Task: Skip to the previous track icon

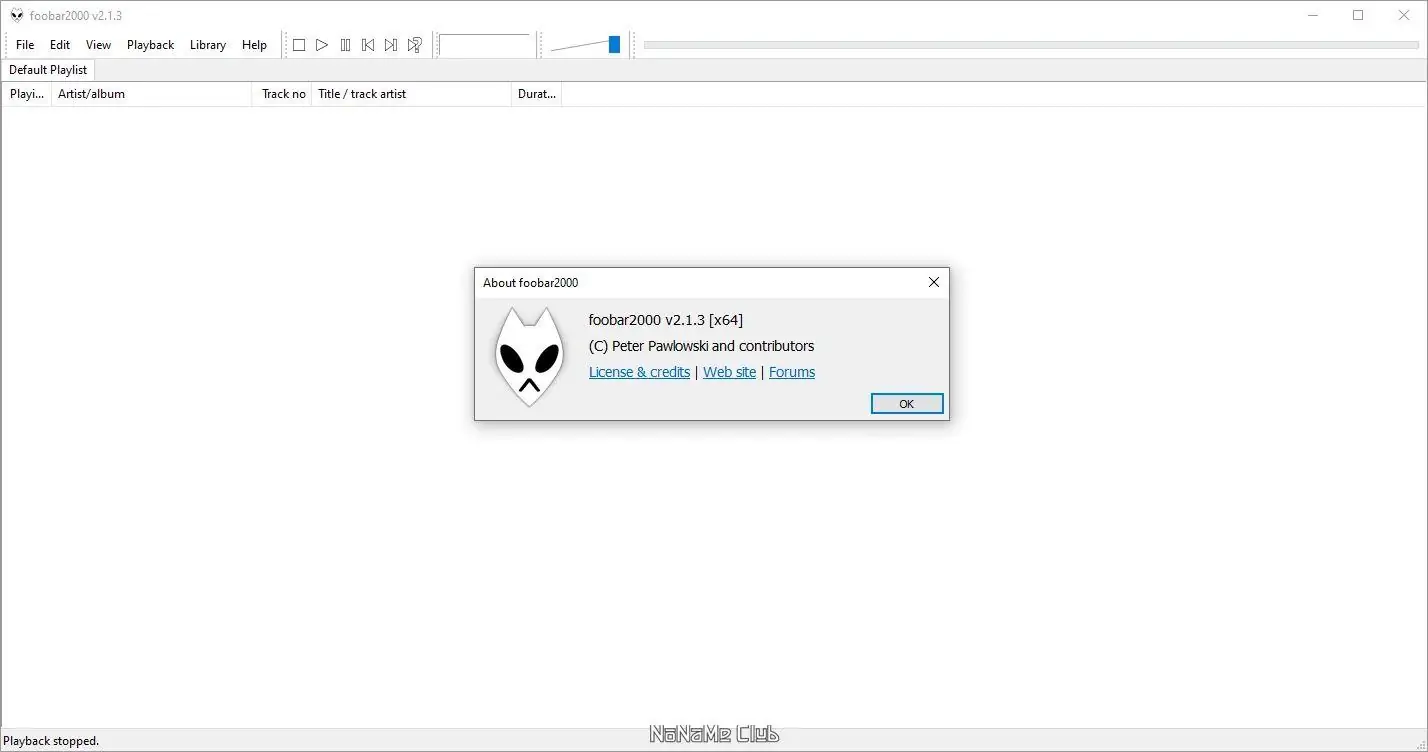Action: (x=368, y=45)
